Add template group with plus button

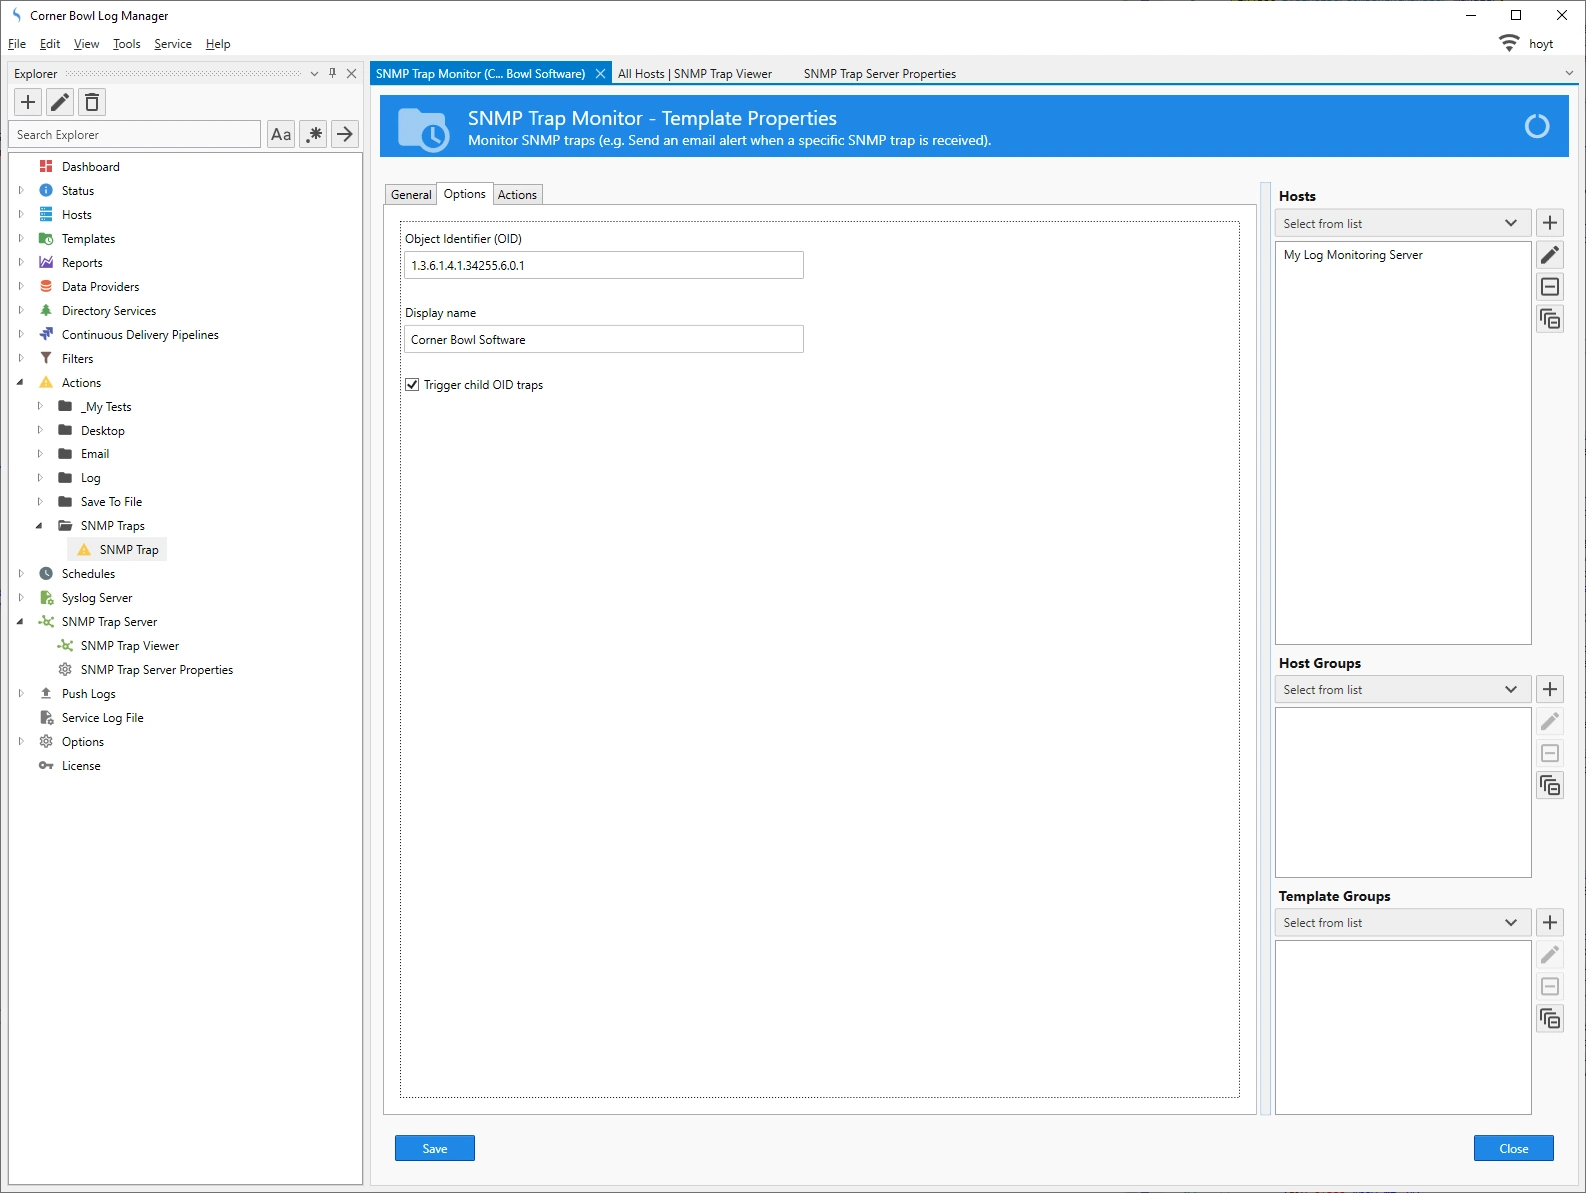[x=1550, y=922]
